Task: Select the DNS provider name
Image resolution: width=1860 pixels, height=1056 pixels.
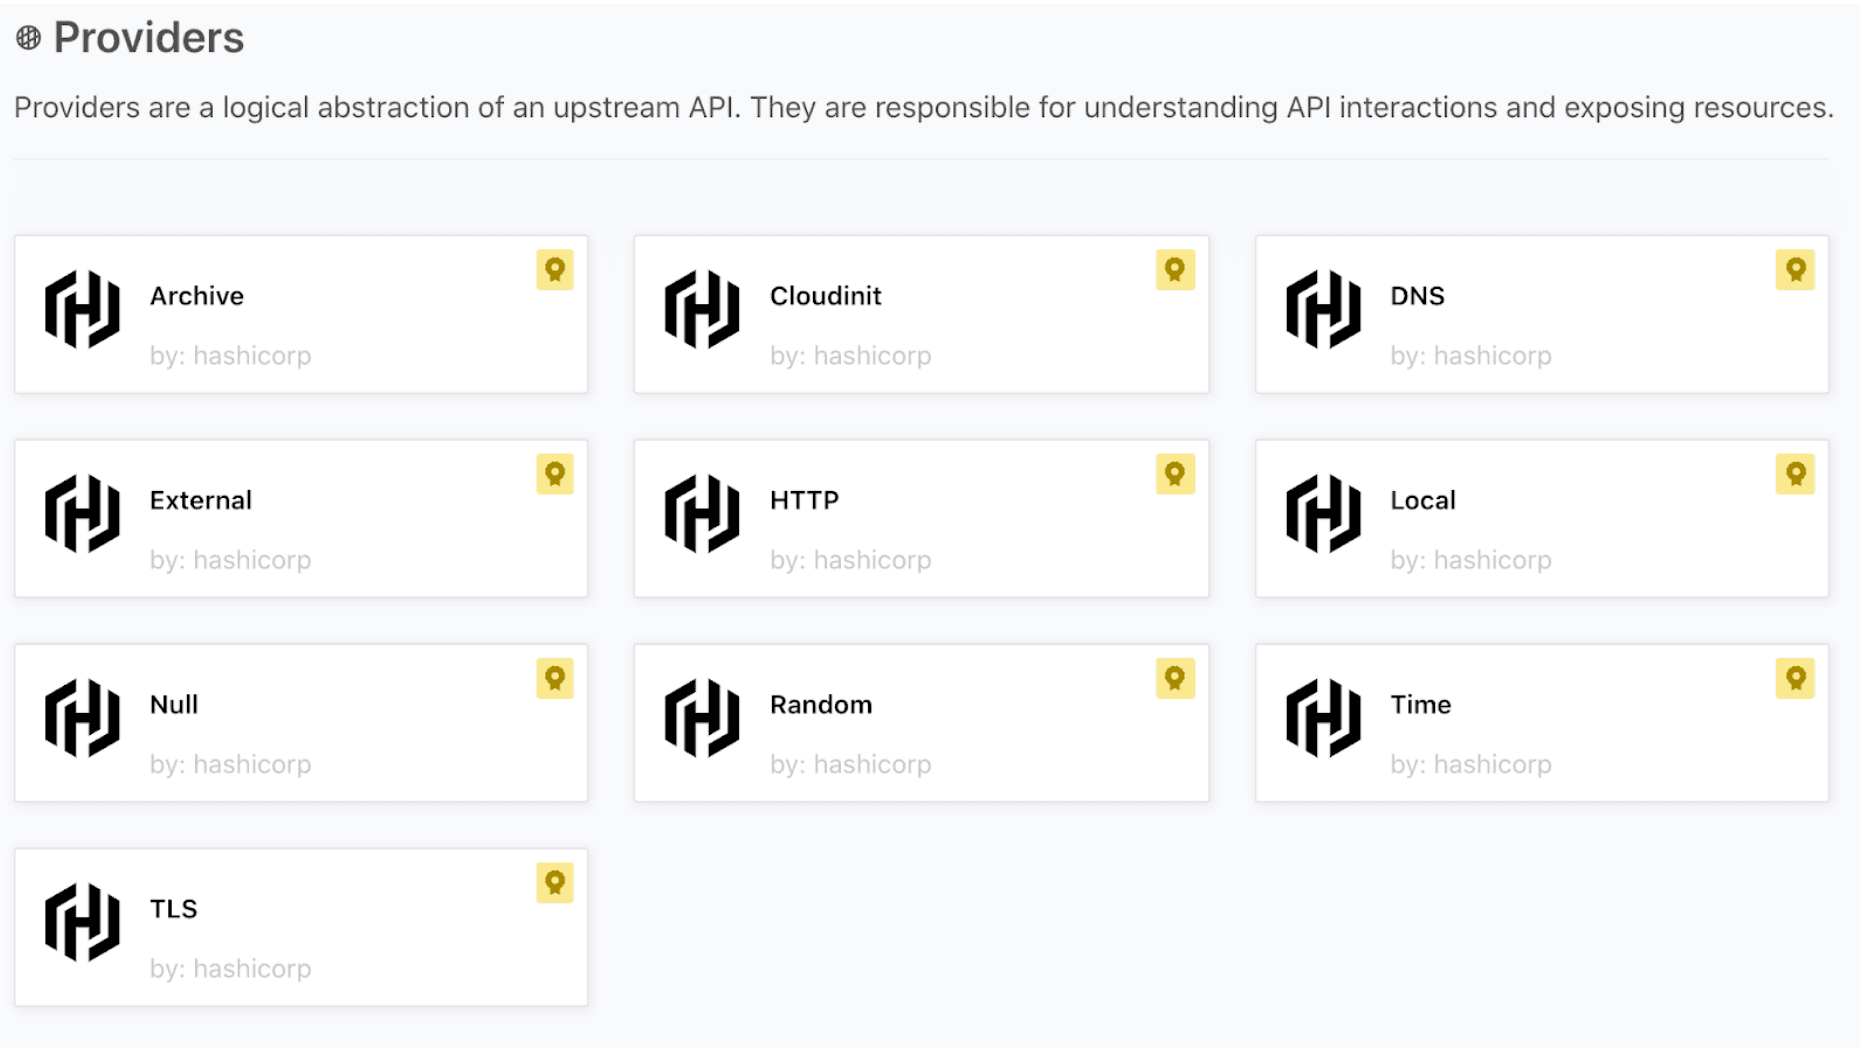Action: tap(1417, 296)
